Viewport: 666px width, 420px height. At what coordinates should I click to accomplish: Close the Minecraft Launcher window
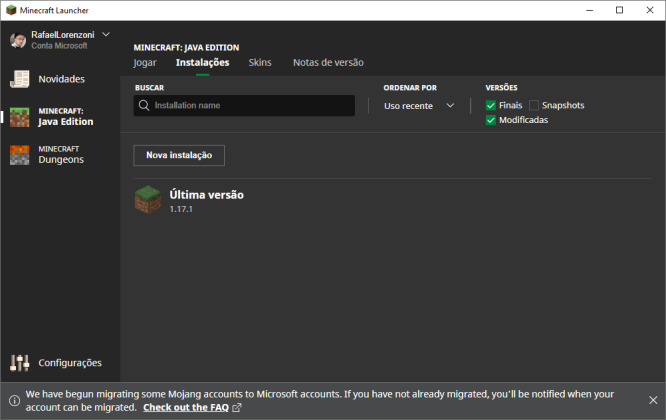pos(650,10)
